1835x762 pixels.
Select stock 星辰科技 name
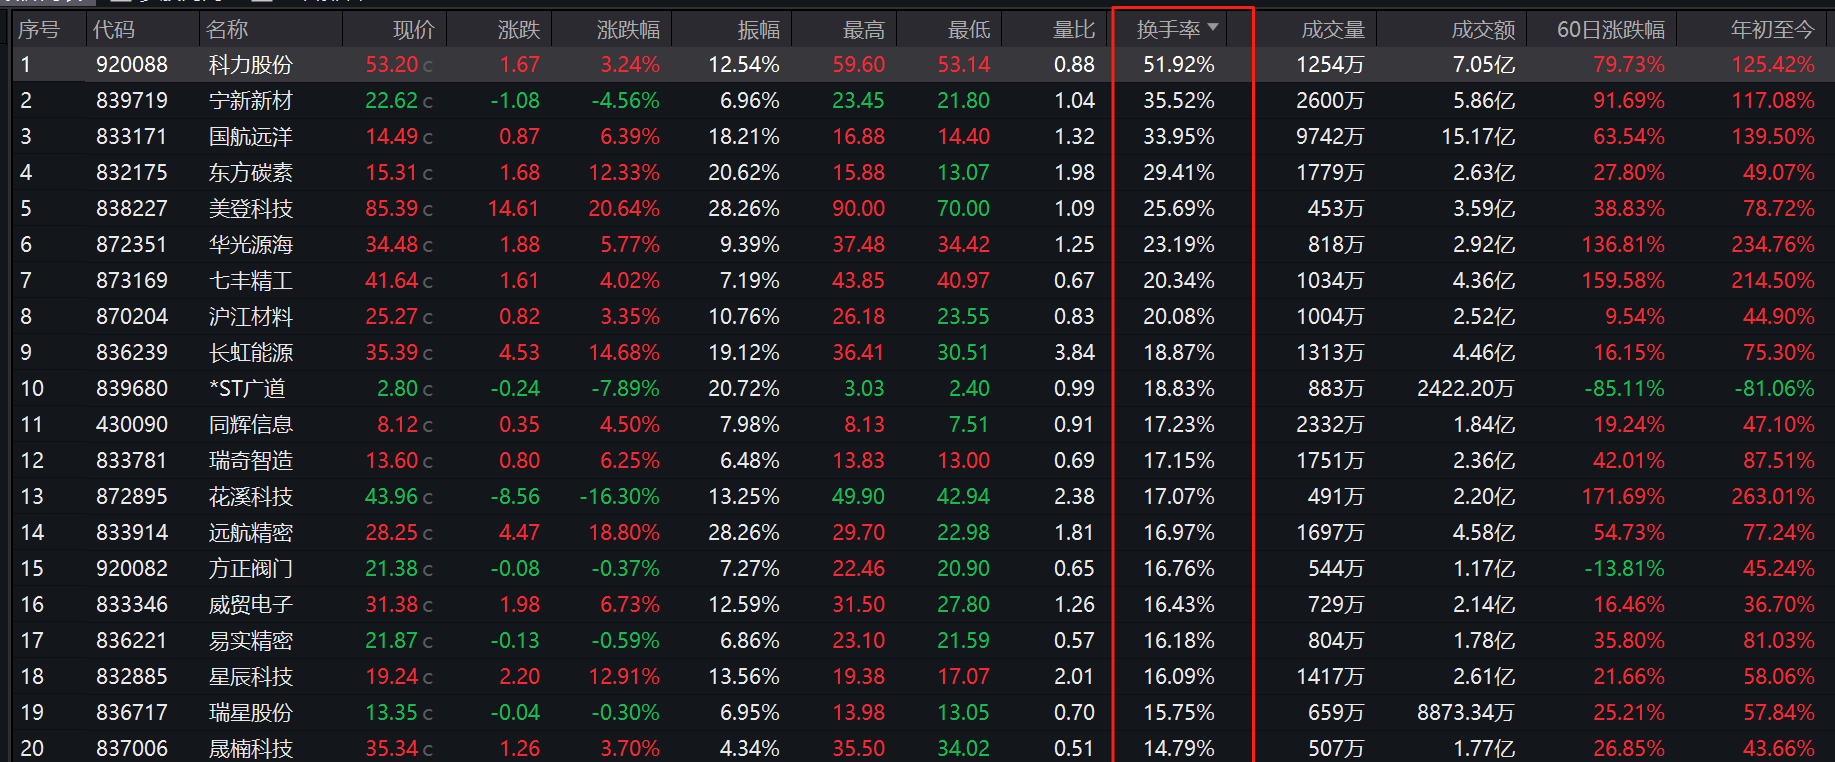251,677
